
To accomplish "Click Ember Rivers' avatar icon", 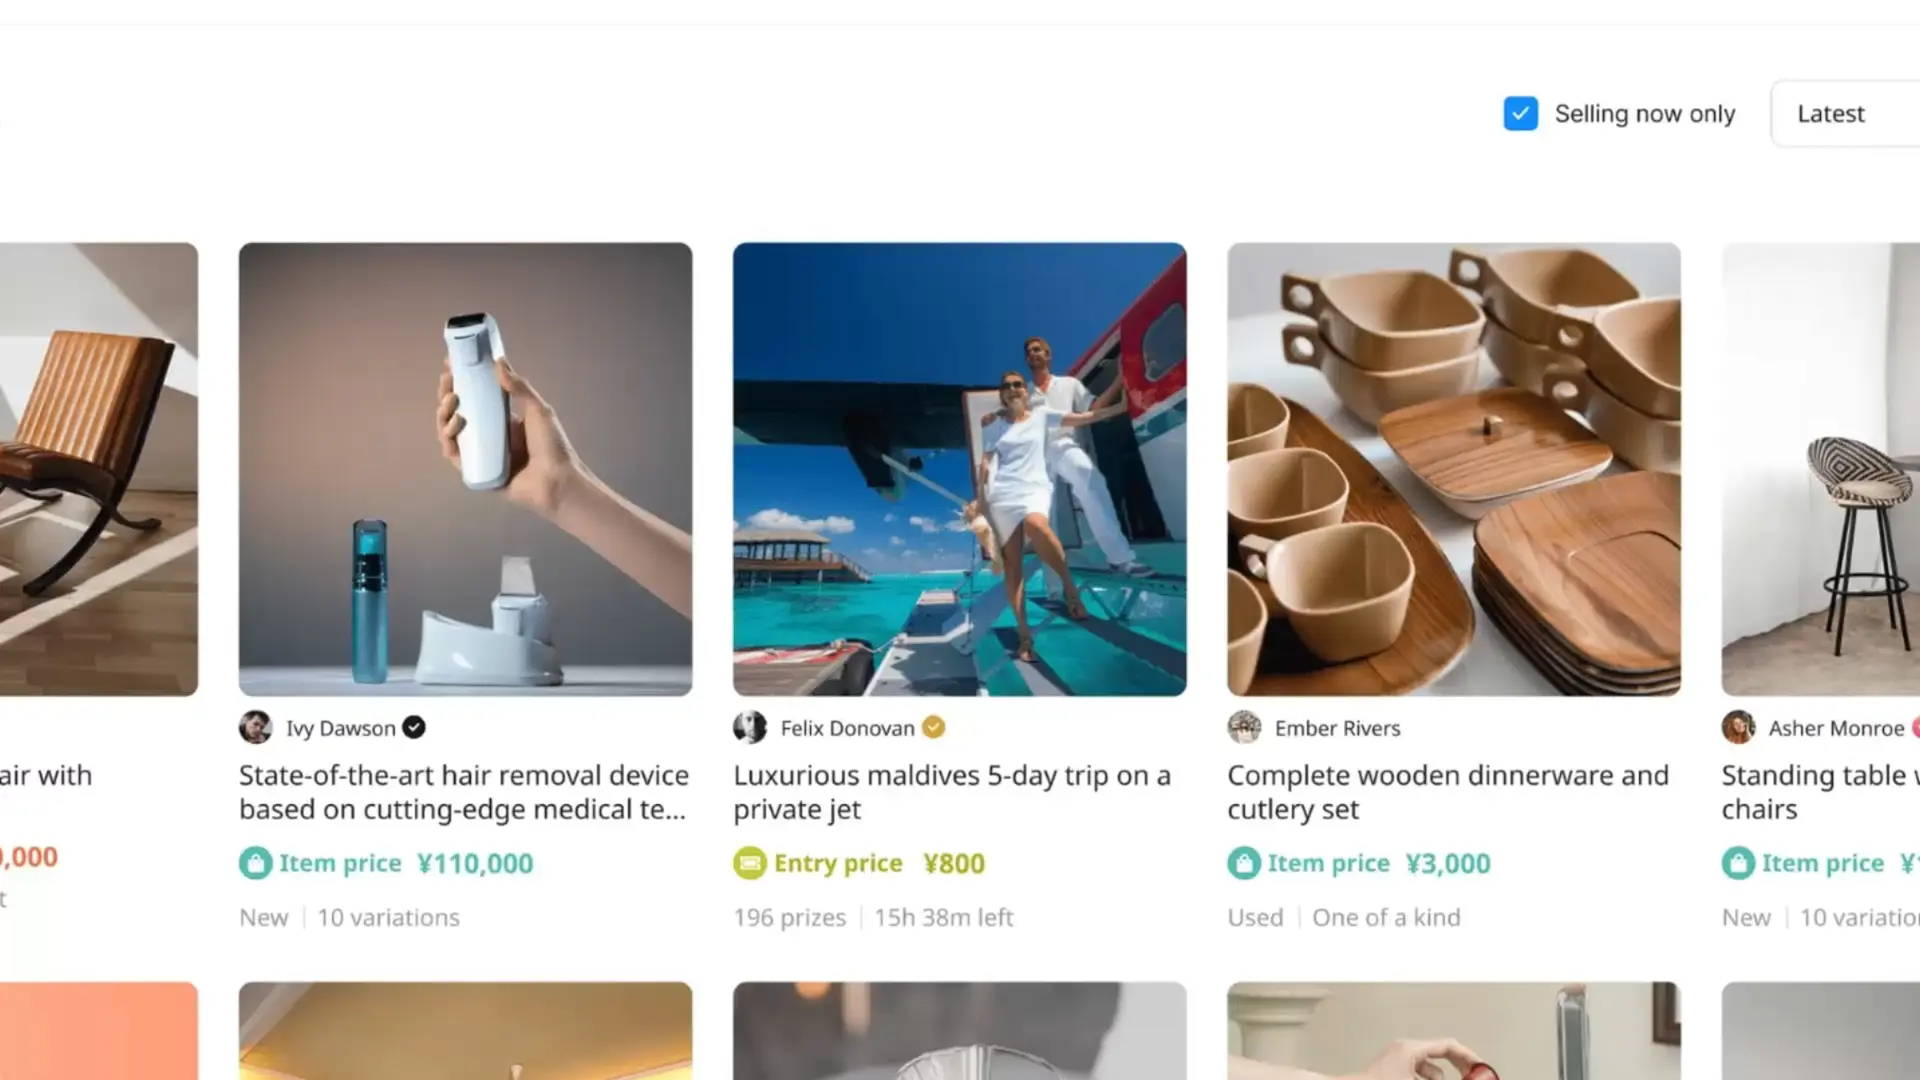I will [x=1244, y=728].
